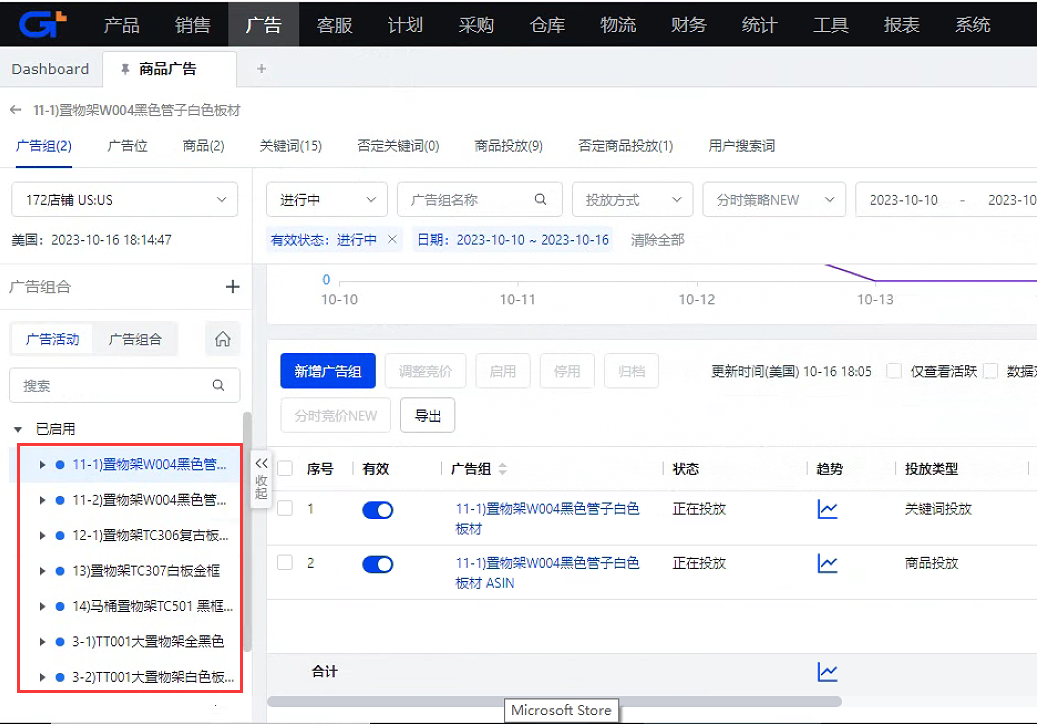
Task: Open trend chart icon for row 2
Action: (x=827, y=564)
